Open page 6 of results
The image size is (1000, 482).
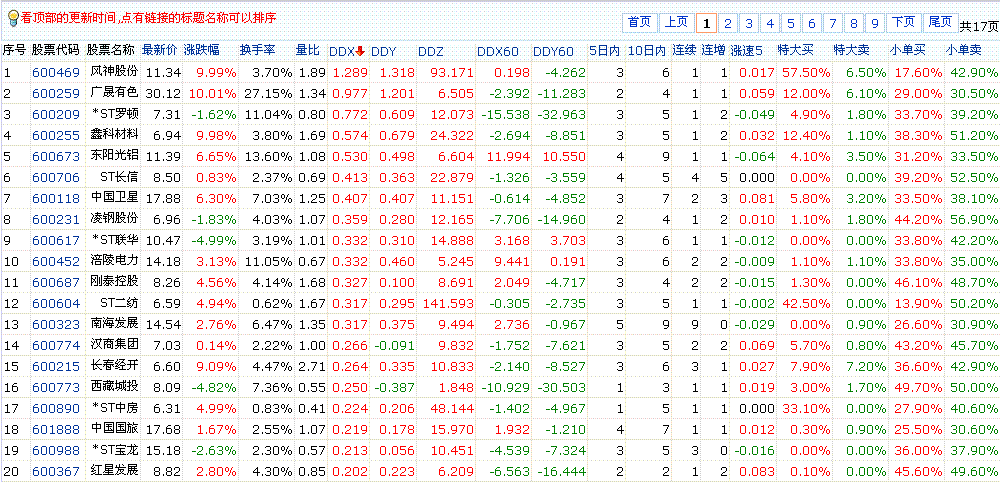click(x=812, y=24)
